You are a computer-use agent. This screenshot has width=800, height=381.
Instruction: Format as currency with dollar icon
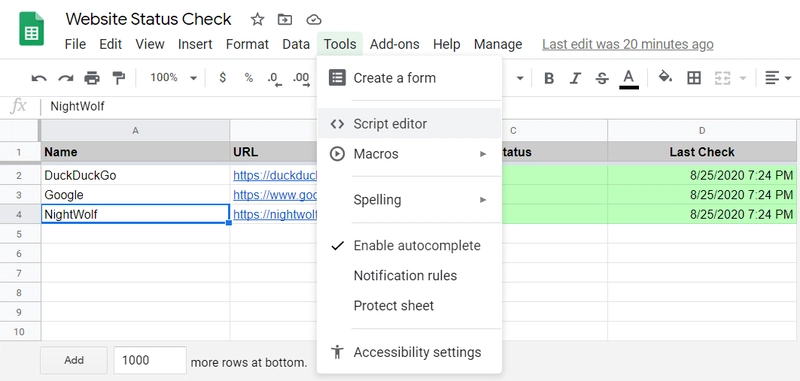222,78
